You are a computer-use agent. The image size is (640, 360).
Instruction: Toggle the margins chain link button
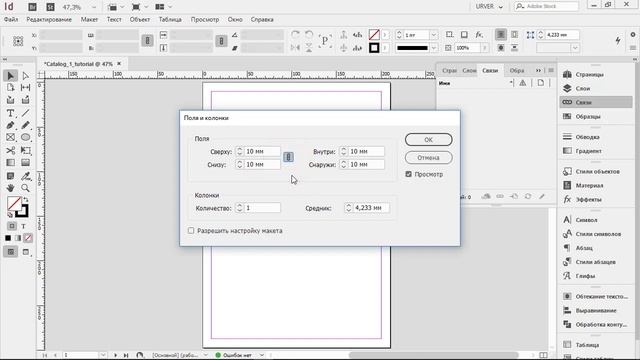click(x=288, y=157)
